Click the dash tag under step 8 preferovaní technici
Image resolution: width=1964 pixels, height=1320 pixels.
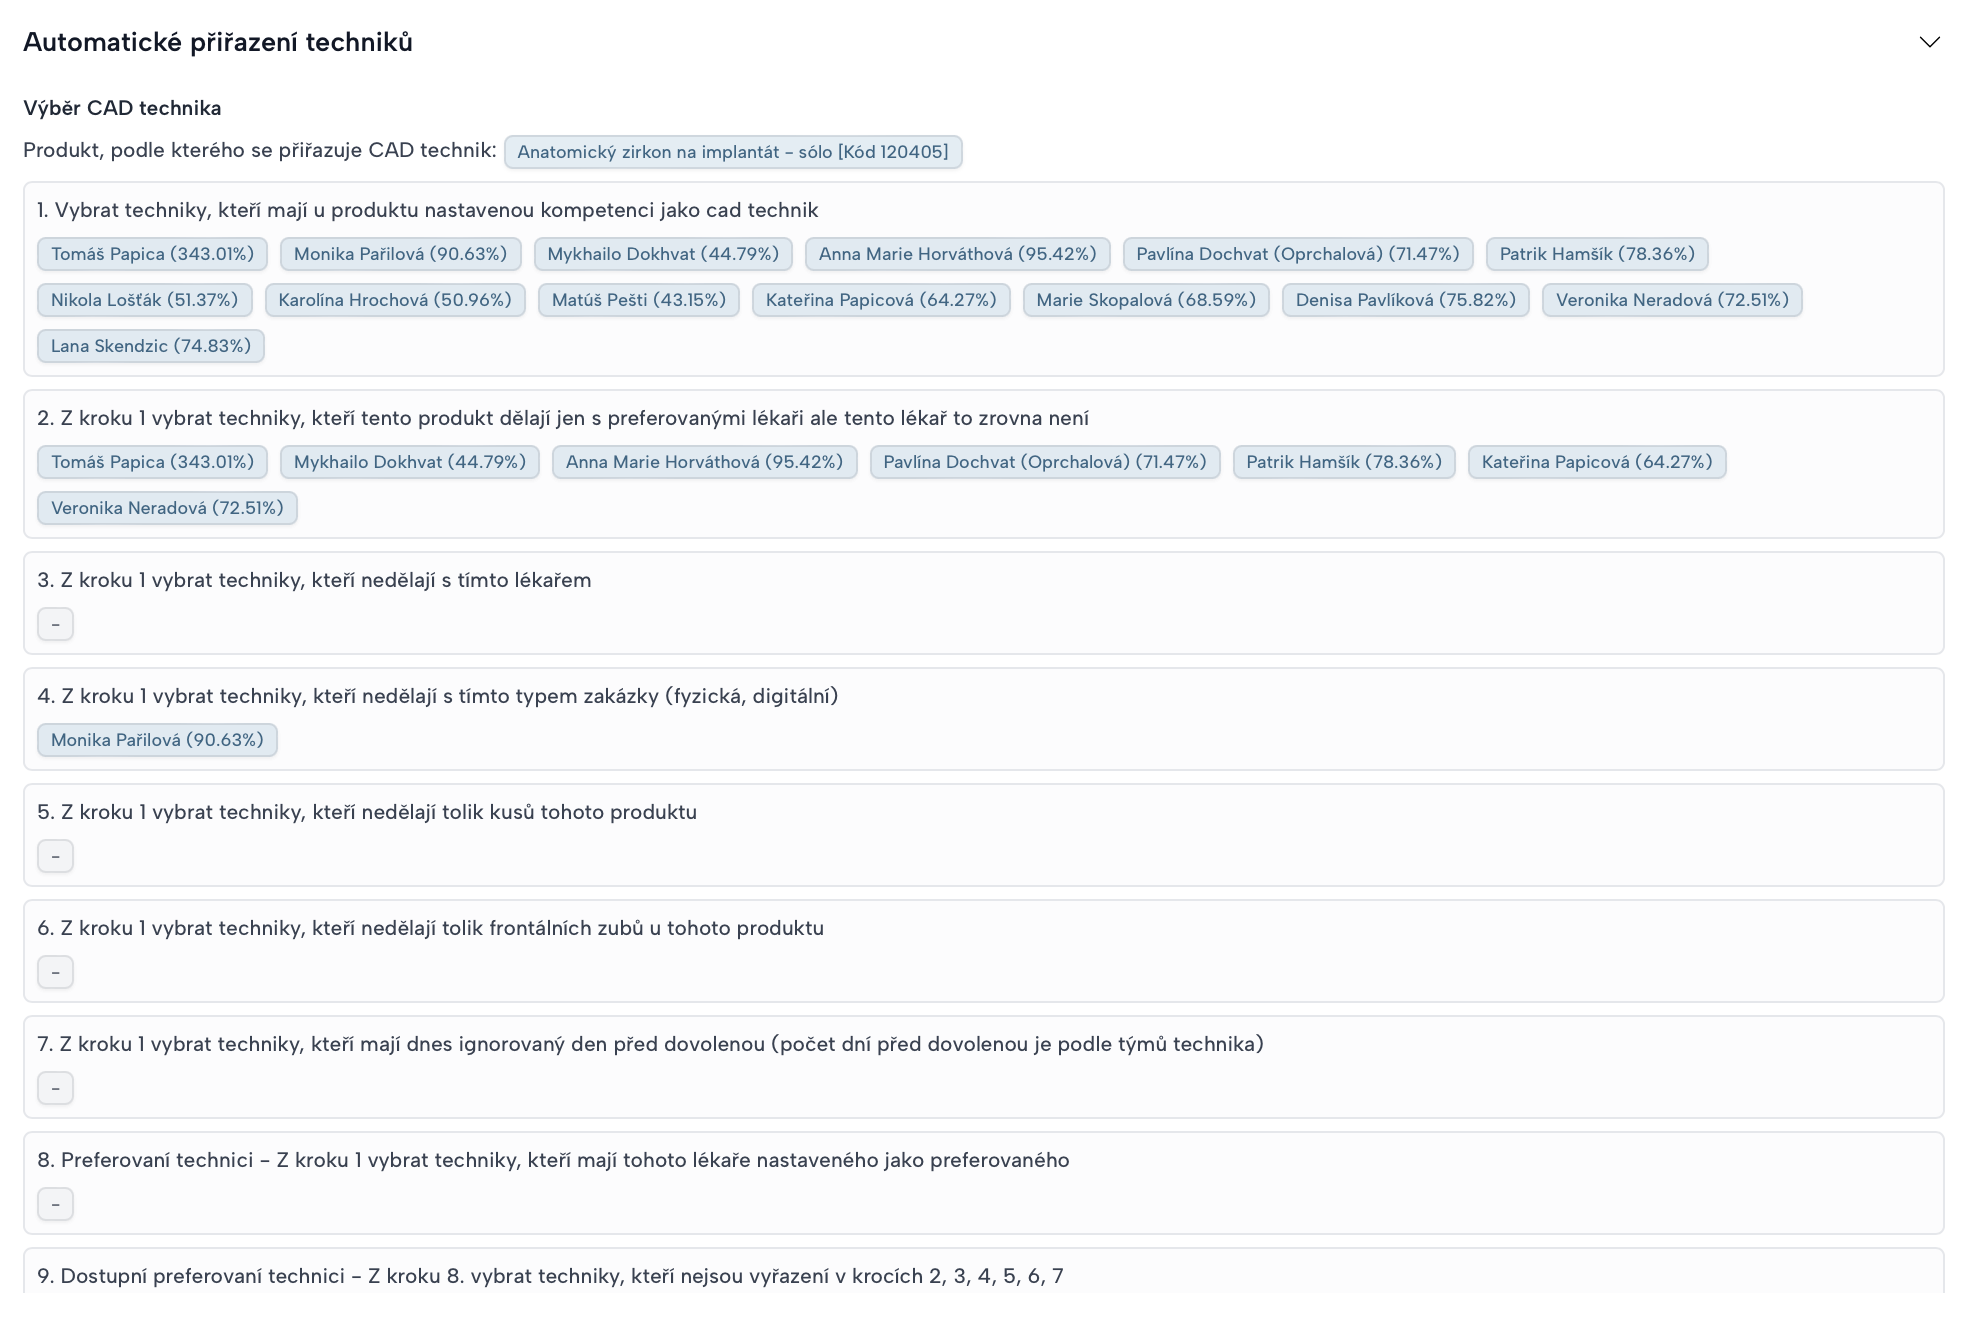(x=55, y=1204)
